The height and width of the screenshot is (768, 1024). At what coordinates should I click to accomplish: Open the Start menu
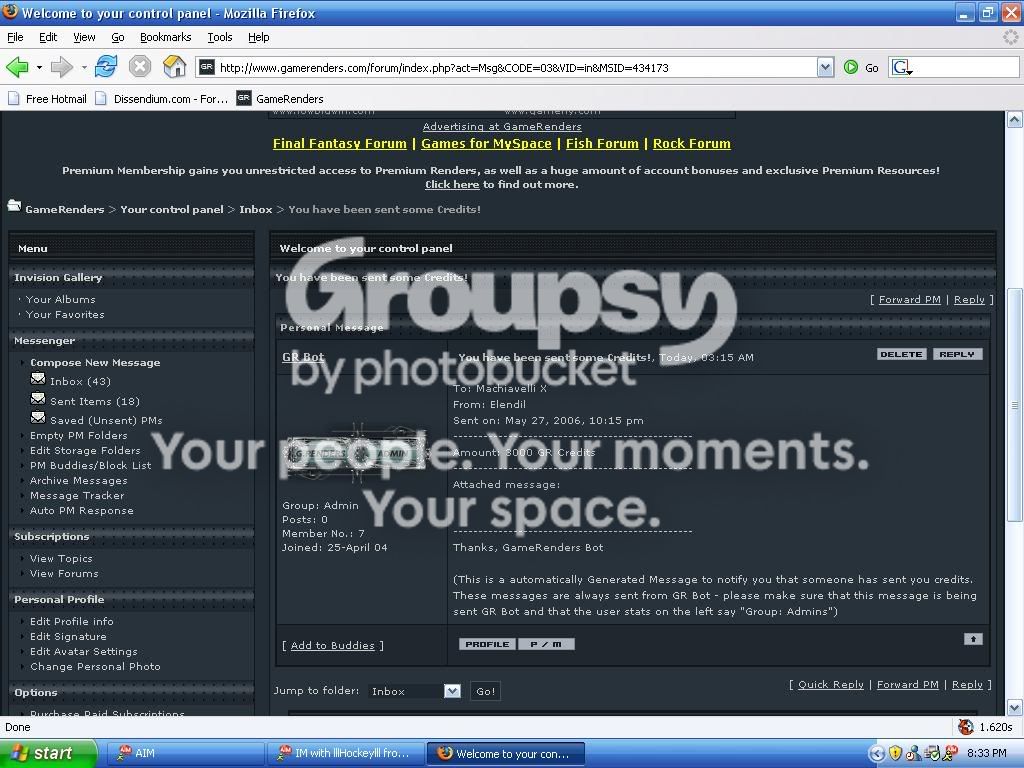[48, 753]
